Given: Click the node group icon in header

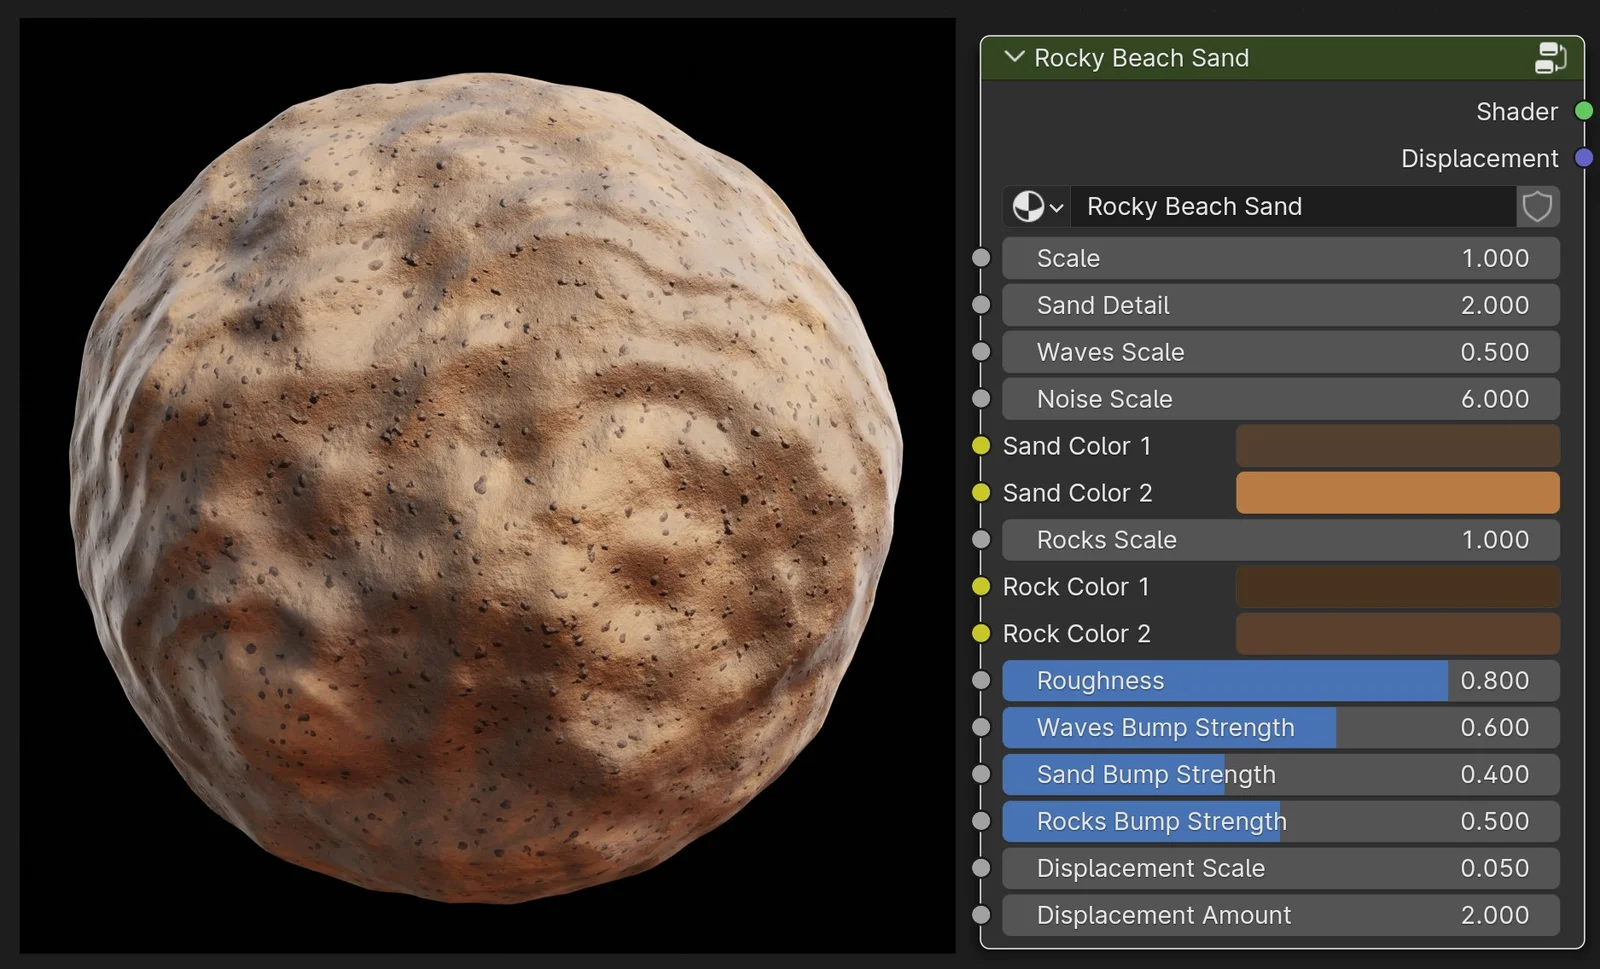Looking at the screenshot, I should (1550, 58).
